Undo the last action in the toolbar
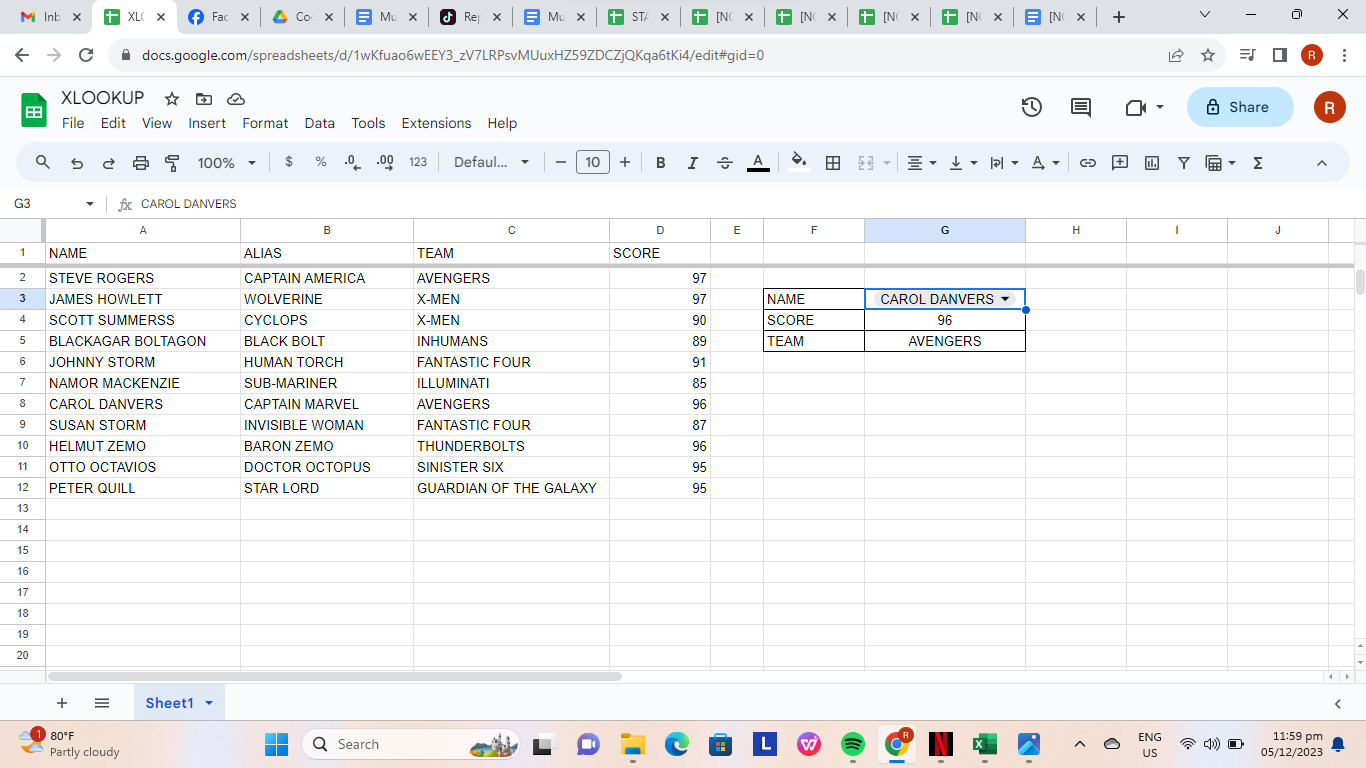 coord(76,162)
